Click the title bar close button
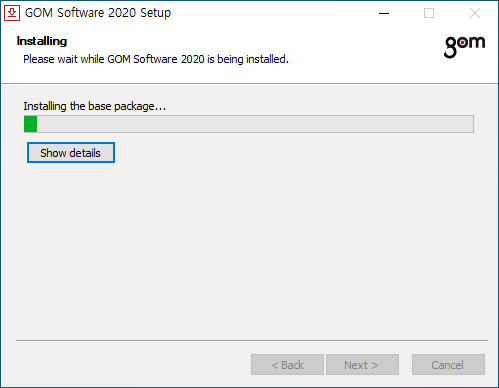The width and height of the screenshot is (499, 388). tap(475, 13)
